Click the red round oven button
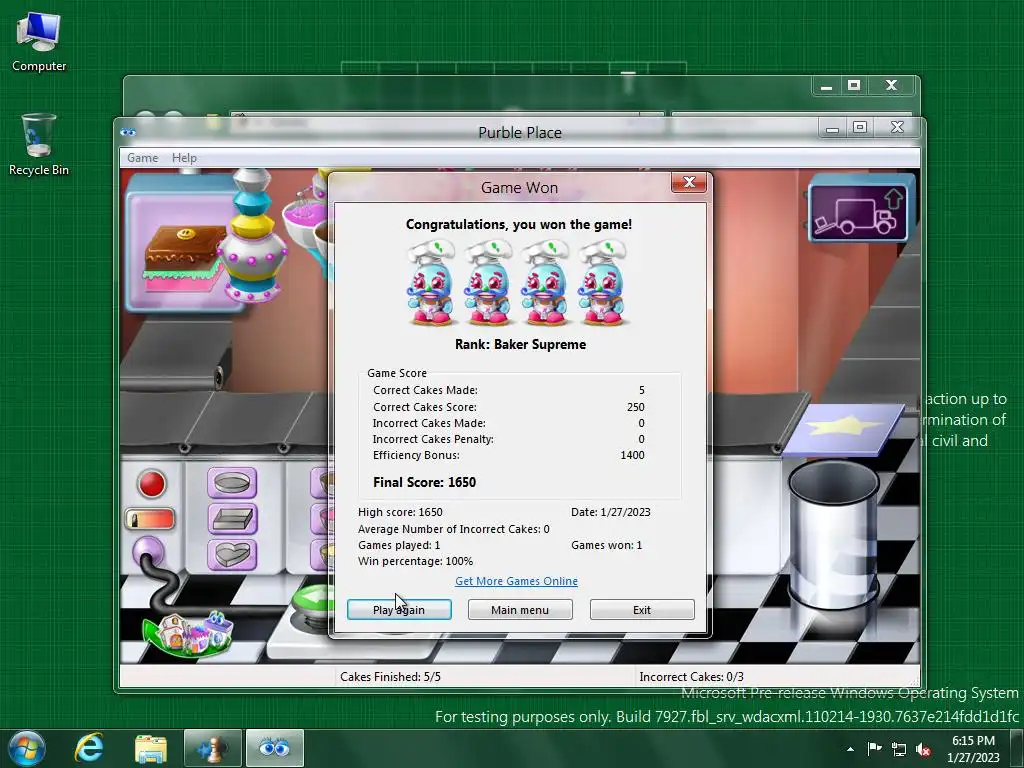Screen dimensions: 1024x768 (152, 484)
